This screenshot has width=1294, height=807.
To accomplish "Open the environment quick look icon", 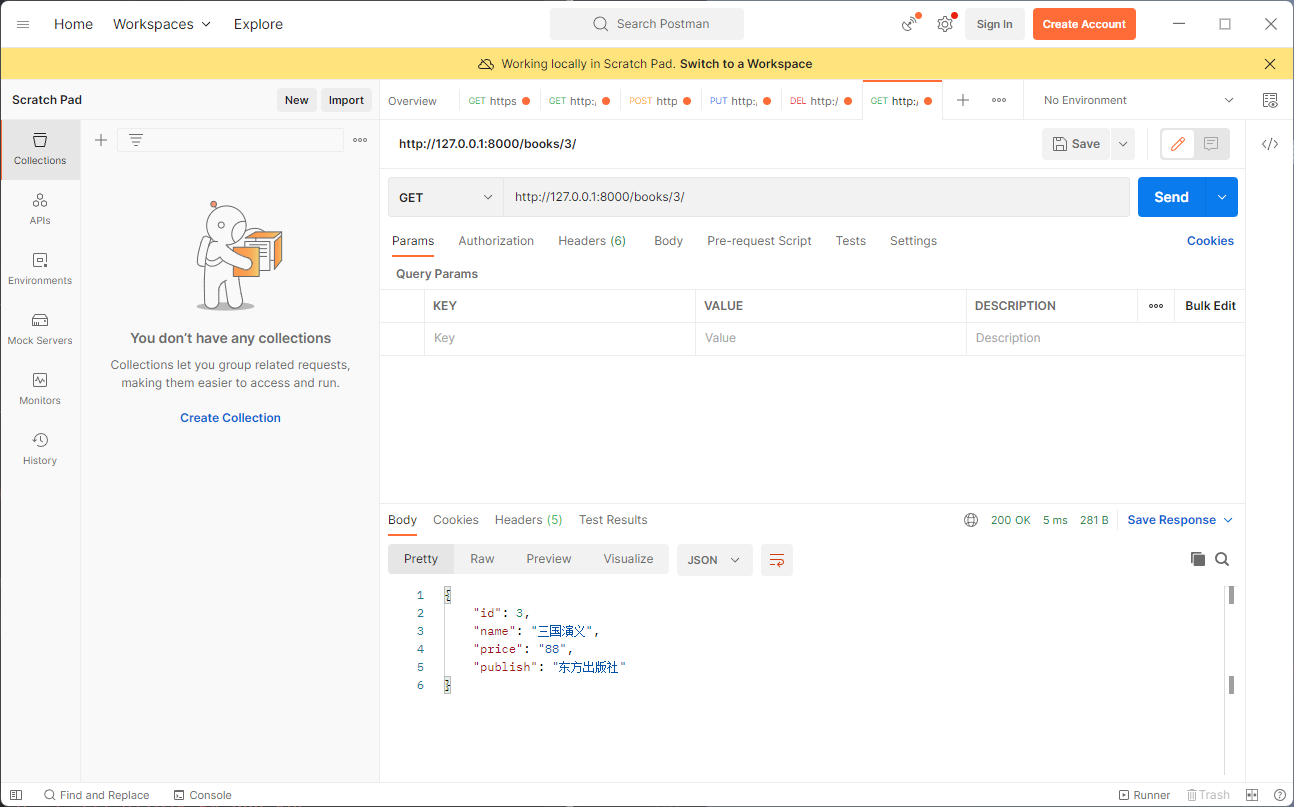I will [x=1270, y=100].
